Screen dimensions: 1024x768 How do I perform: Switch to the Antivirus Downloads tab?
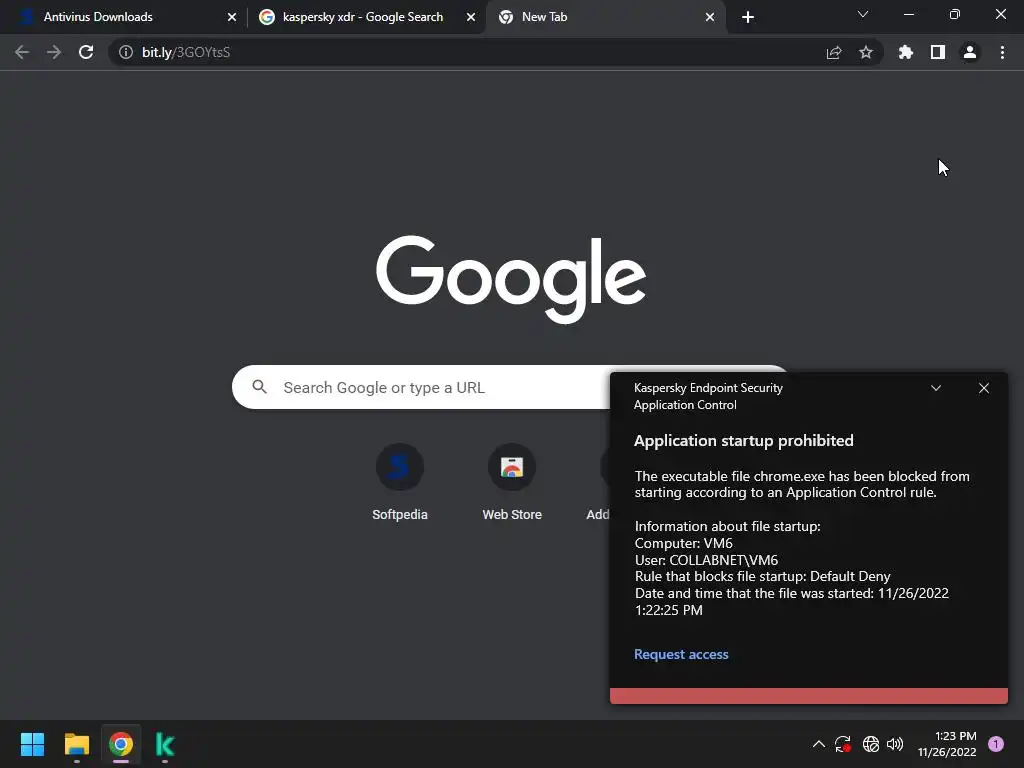pyautogui.click(x=125, y=17)
